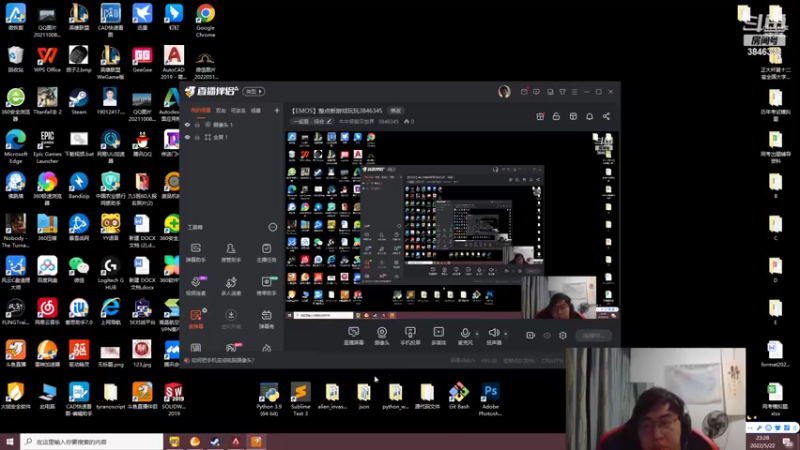800x450 pixels.
Task: Mute the microphone (麦克风)
Action: [465, 336]
